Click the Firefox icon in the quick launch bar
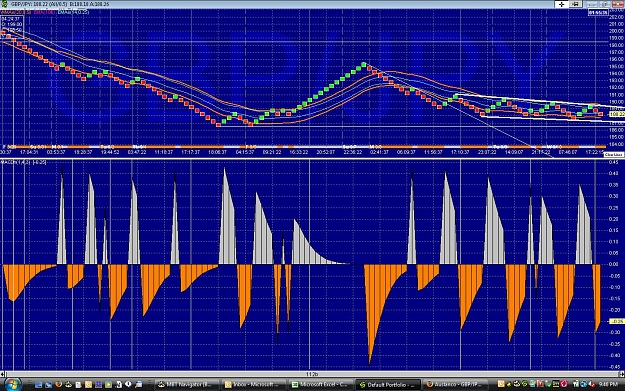Viewport: 625px width, 391px height. [x=59, y=385]
